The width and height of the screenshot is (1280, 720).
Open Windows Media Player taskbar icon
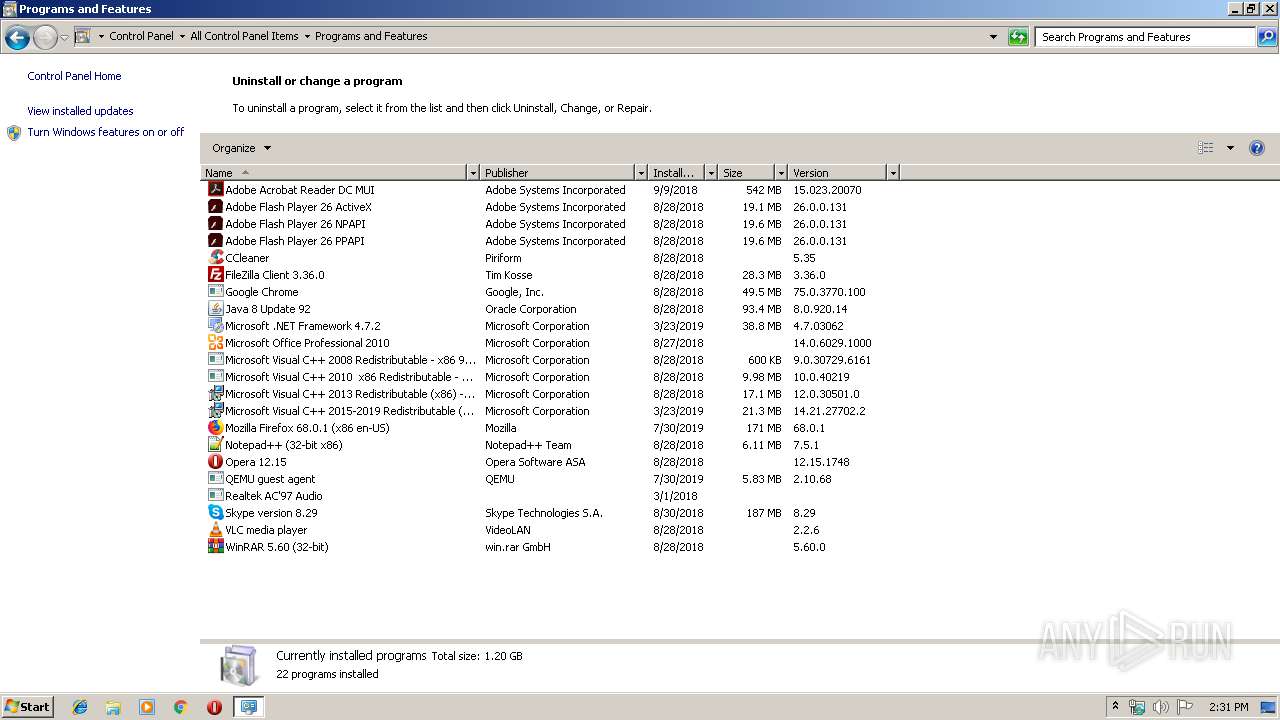pos(147,707)
